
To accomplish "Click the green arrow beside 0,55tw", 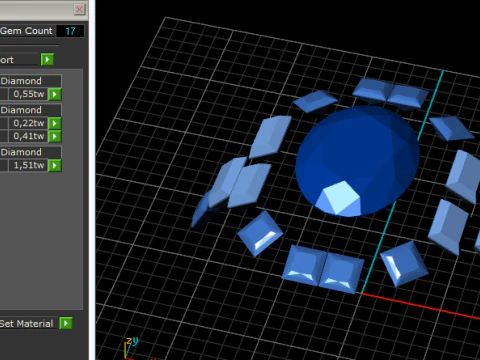I will point(55,94).
